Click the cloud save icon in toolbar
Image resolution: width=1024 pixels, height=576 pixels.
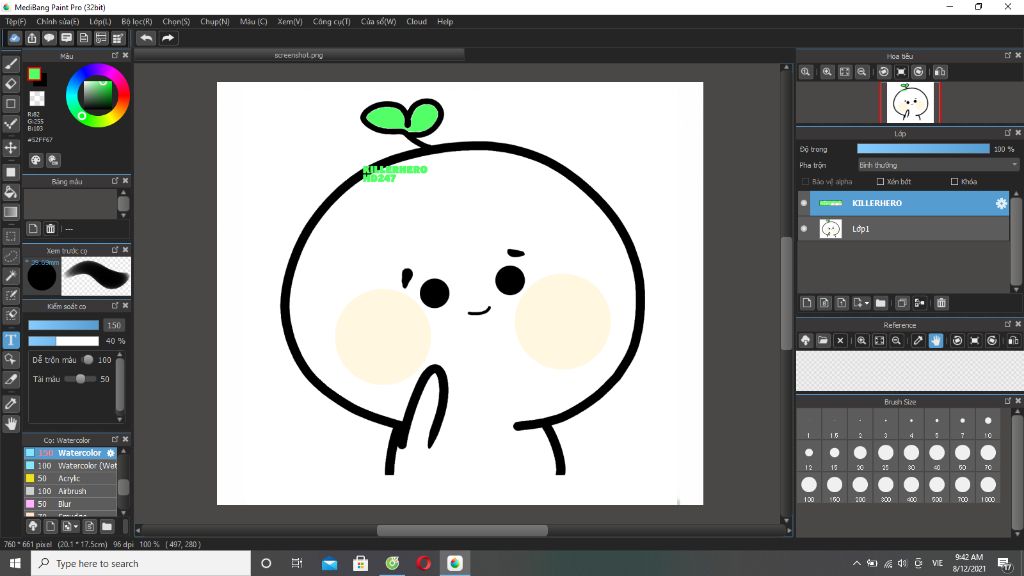[x=14, y=38]
